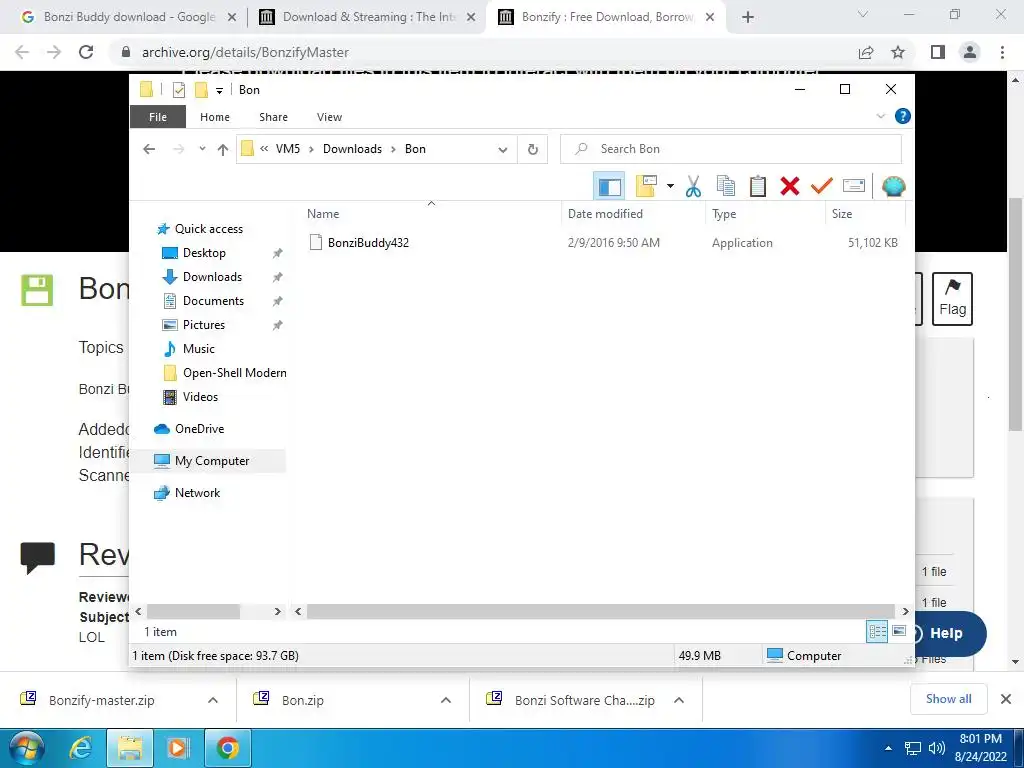Open the View ribbon tab

pos(329,117)
